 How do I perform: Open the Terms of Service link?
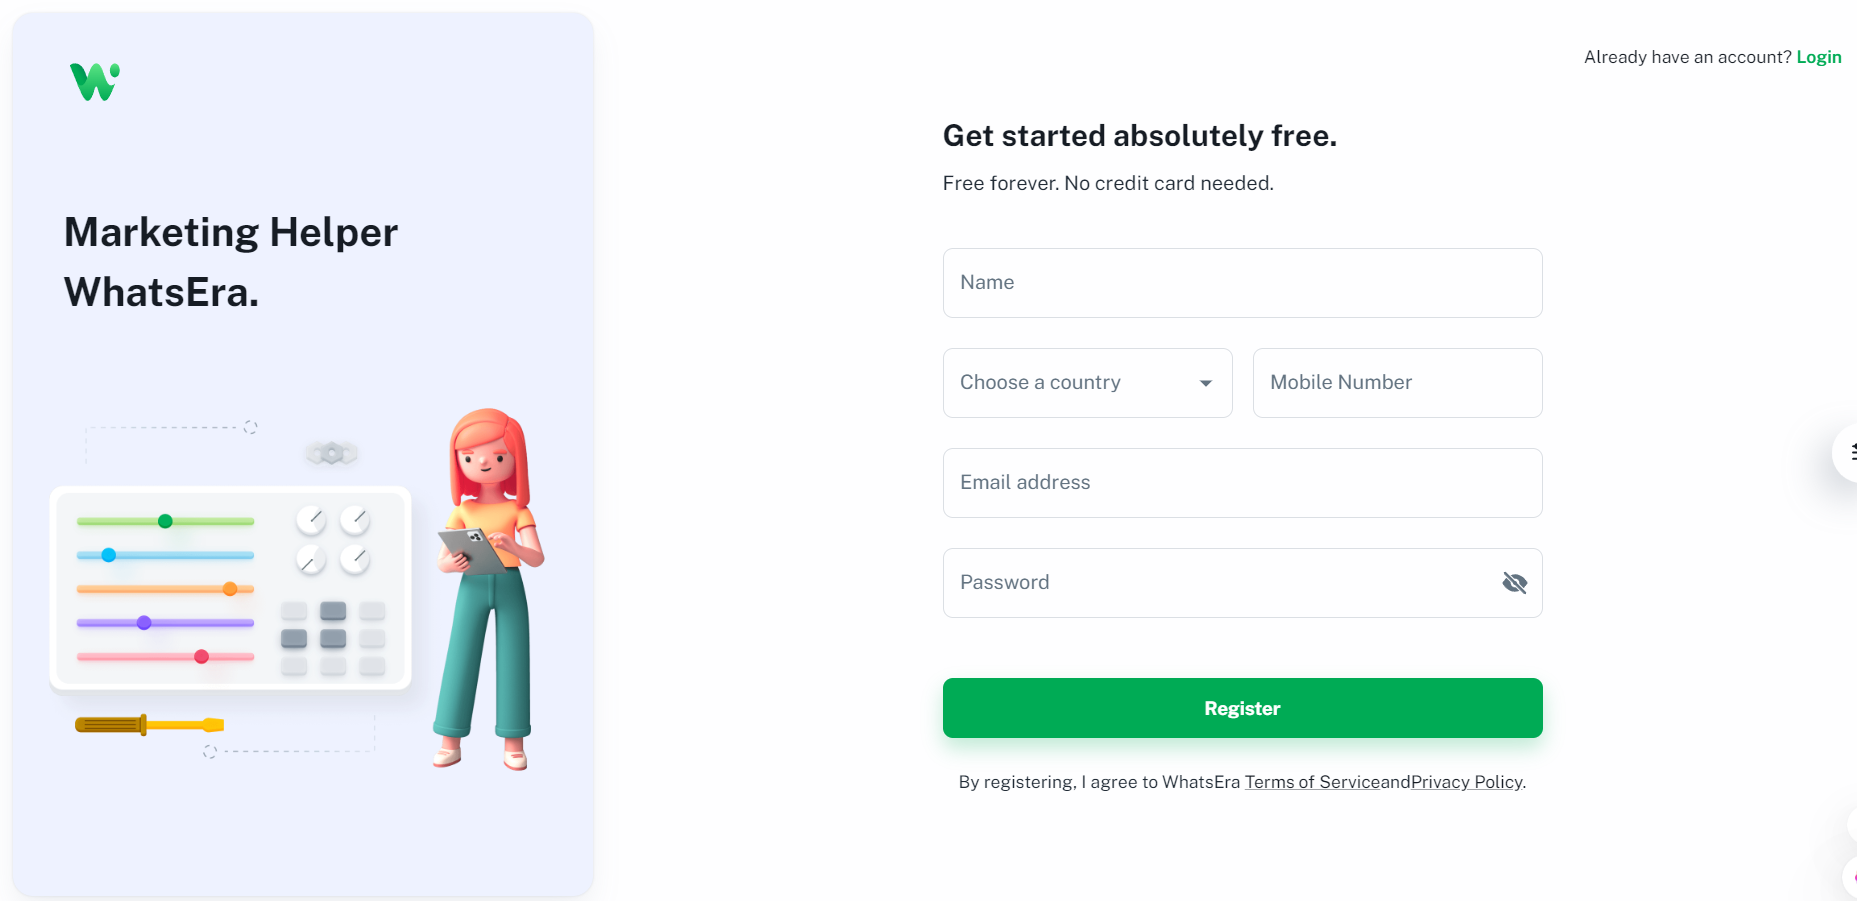click(1311, 782)
